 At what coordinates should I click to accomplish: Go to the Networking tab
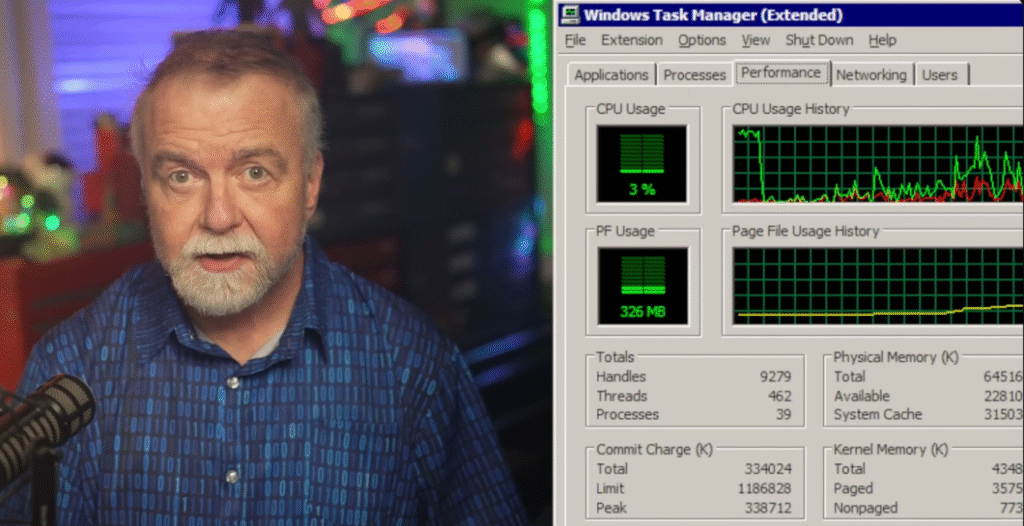tap(871, 75)
